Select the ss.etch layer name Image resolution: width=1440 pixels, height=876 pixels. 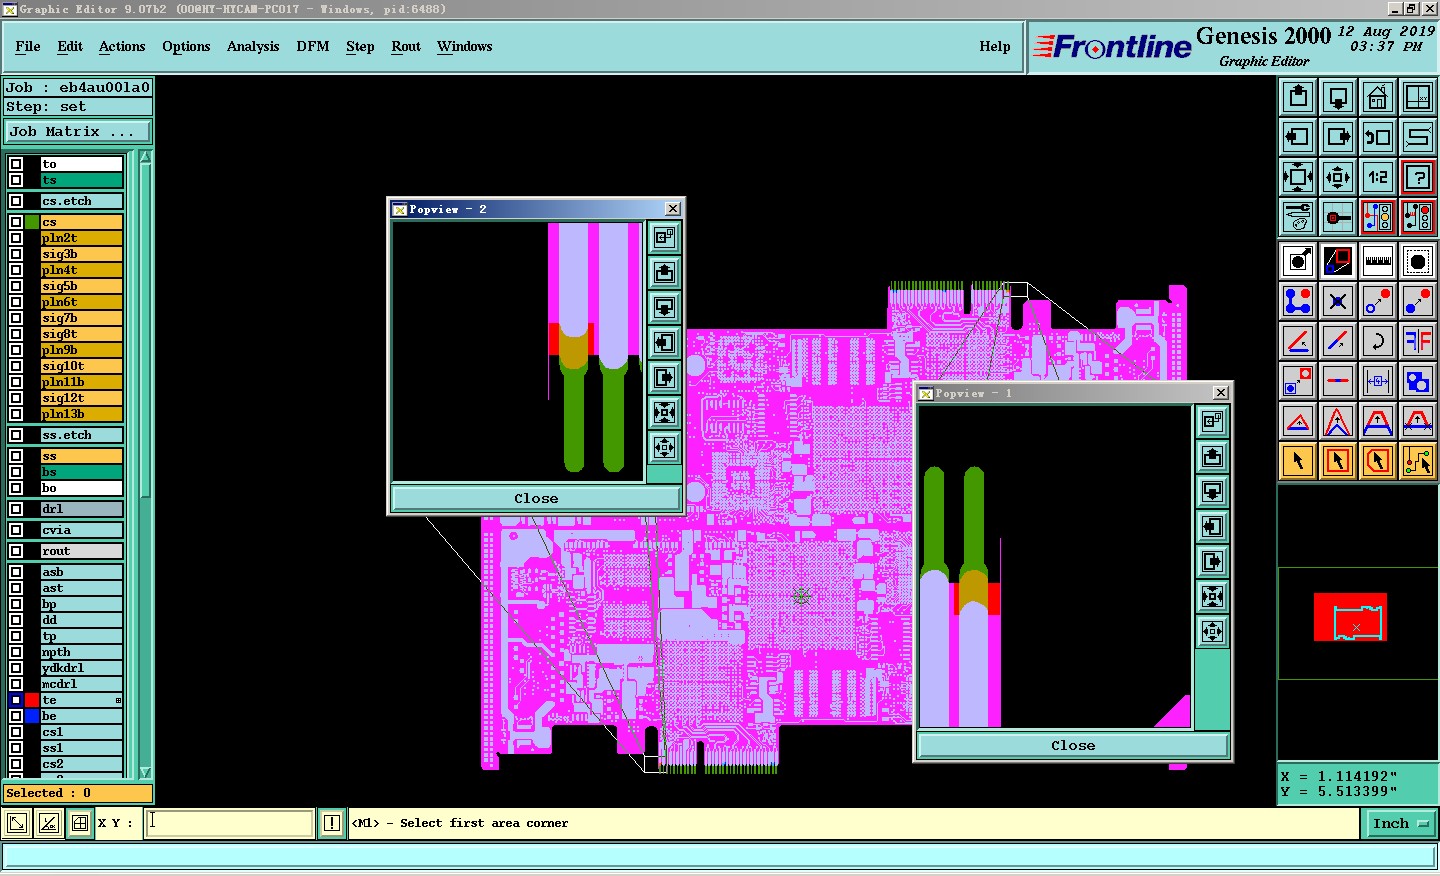(x=82, y=435)
